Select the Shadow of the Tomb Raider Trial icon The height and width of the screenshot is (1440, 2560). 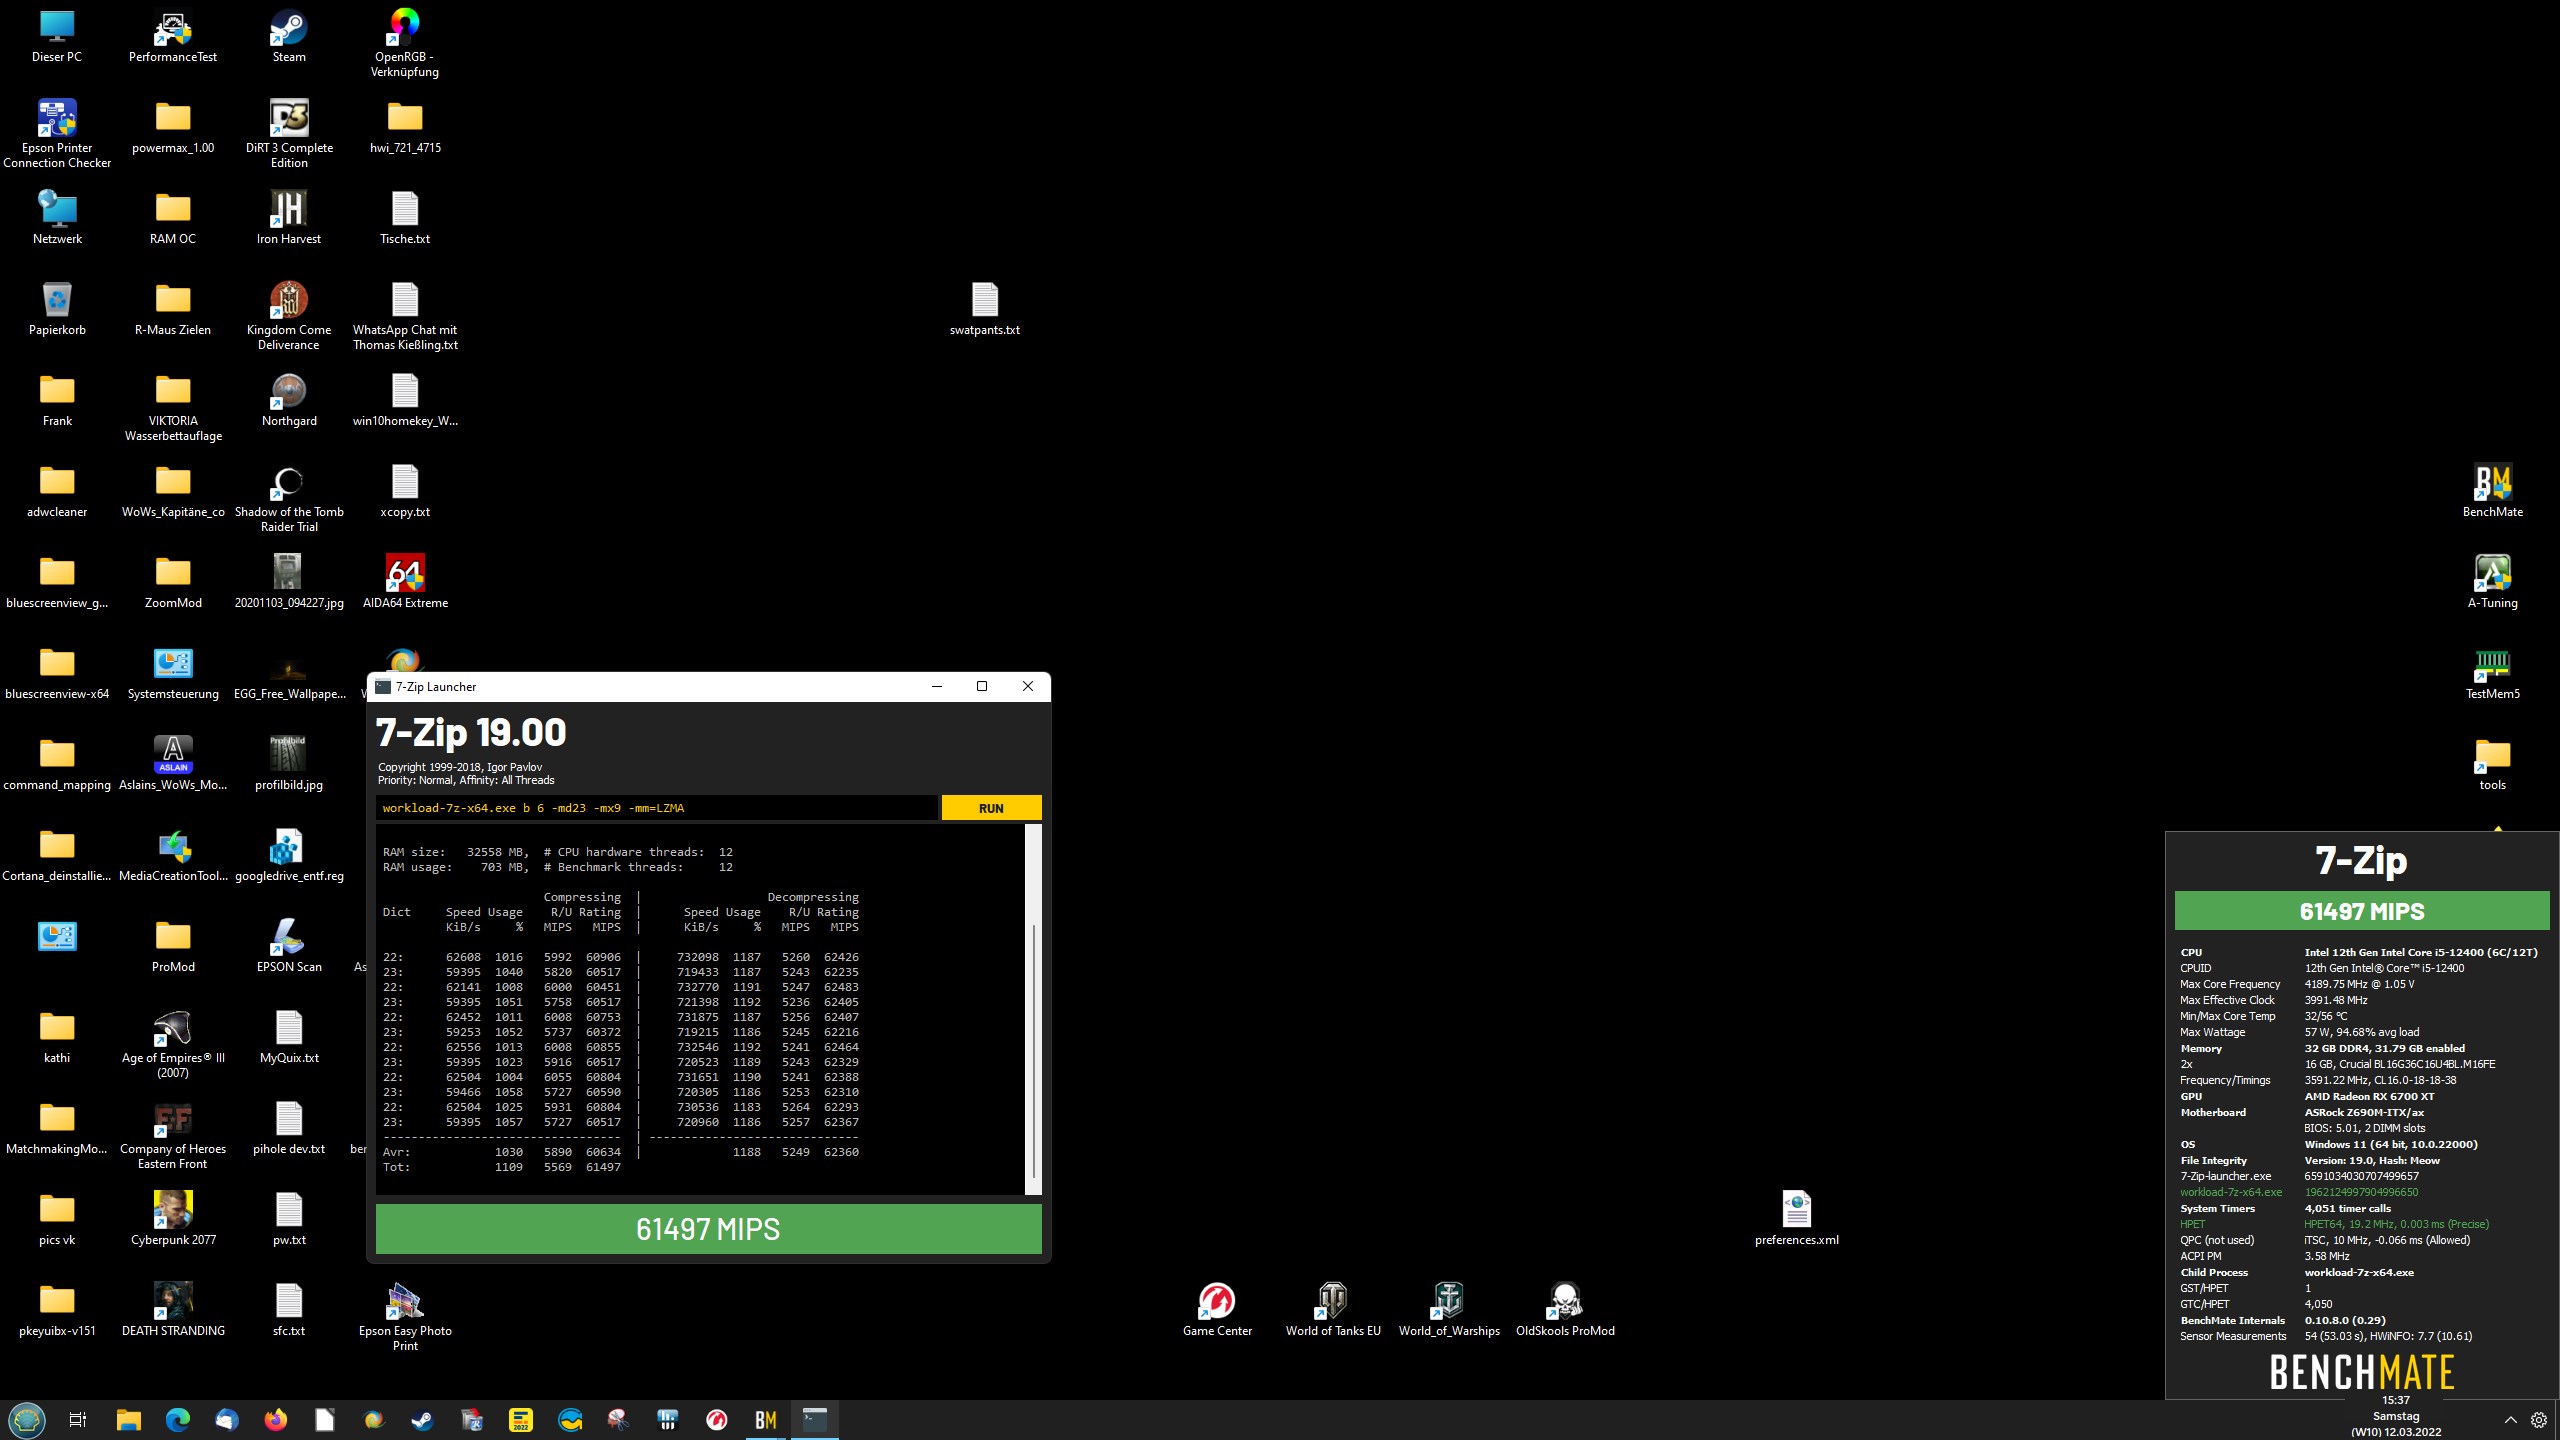click(x=289, y=498)
